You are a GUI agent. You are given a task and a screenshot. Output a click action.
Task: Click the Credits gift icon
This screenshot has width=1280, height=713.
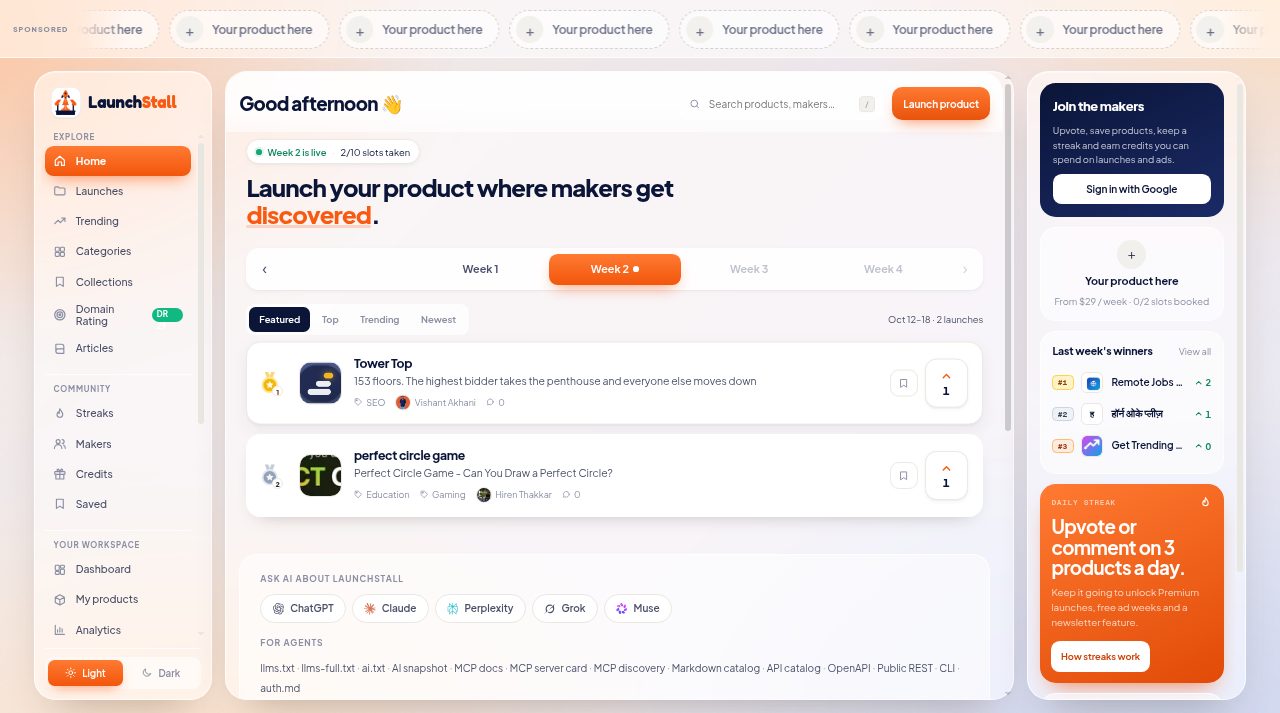coord(60,474)
